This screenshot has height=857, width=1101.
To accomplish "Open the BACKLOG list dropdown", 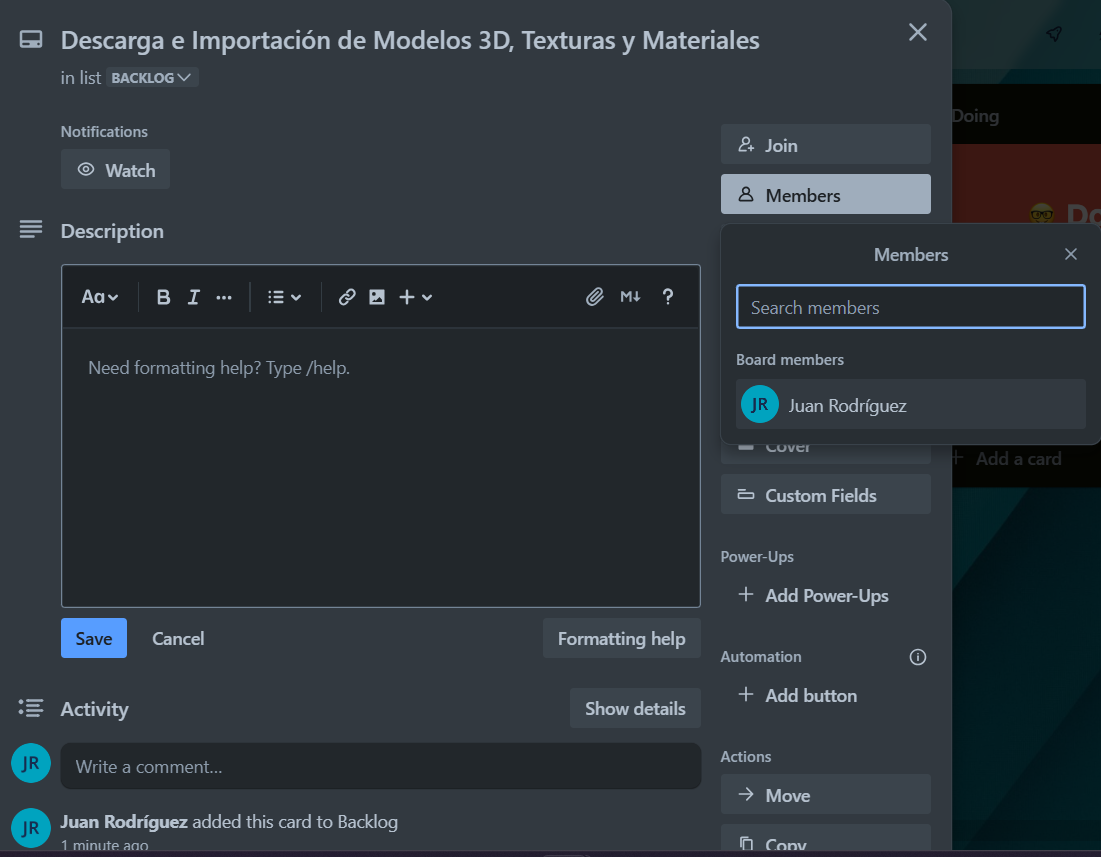I will pos(151,77).
